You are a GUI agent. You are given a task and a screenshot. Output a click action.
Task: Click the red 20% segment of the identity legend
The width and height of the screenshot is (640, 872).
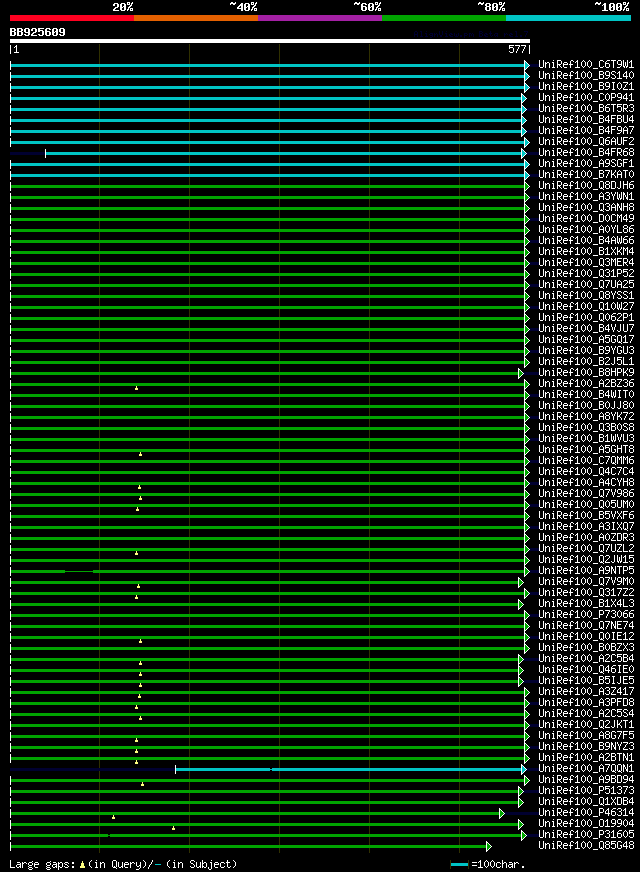coord(72,18)
